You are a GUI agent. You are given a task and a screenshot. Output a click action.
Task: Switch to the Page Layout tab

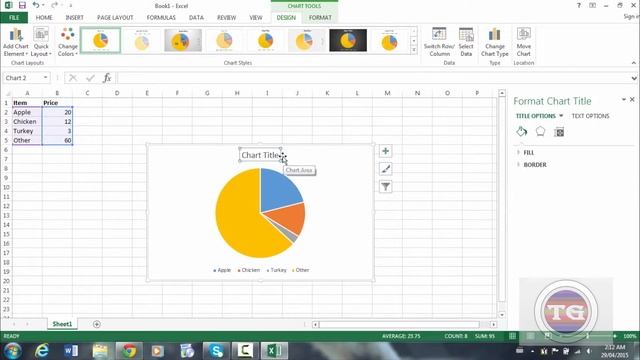coord(115,18)
